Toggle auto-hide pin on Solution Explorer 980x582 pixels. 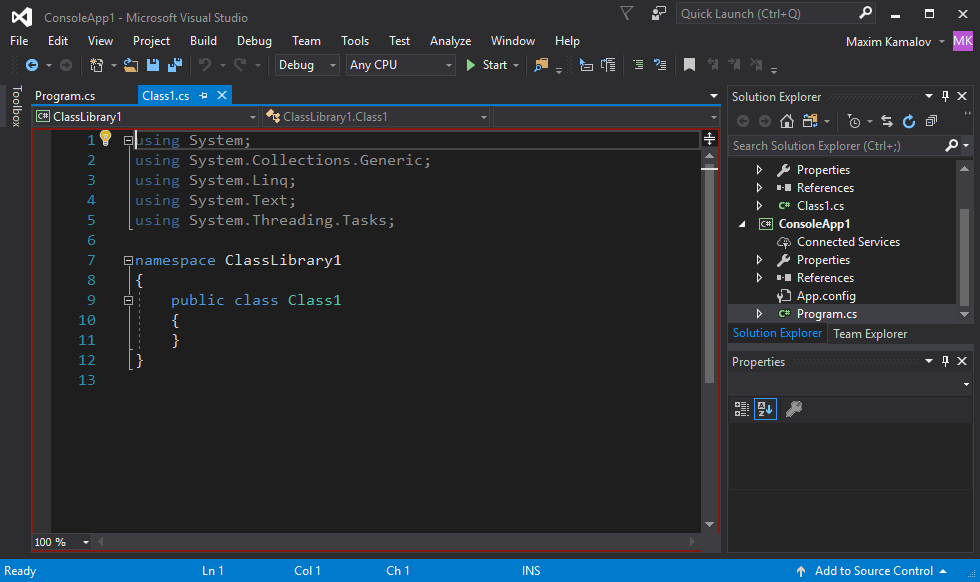pos(945,96)
